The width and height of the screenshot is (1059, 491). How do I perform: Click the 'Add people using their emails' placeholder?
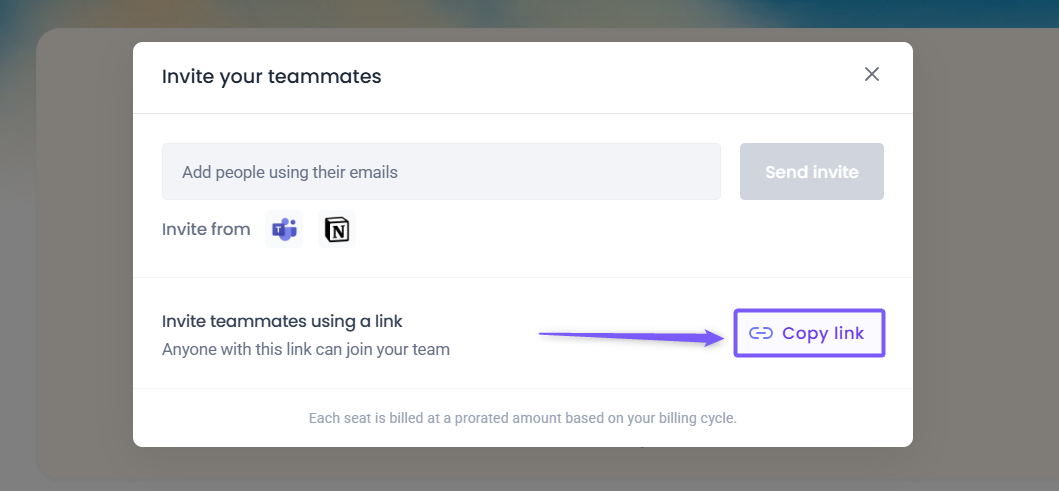tap(290, 172)
